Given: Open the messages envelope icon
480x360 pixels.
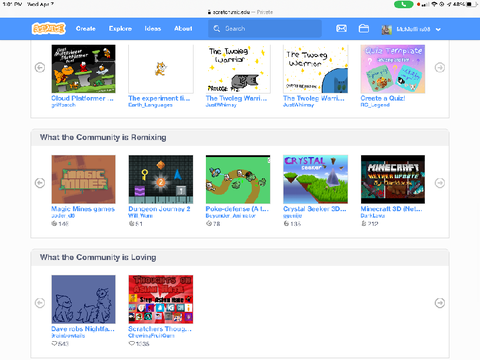Looking at the screenshot, I should point(341,28).
